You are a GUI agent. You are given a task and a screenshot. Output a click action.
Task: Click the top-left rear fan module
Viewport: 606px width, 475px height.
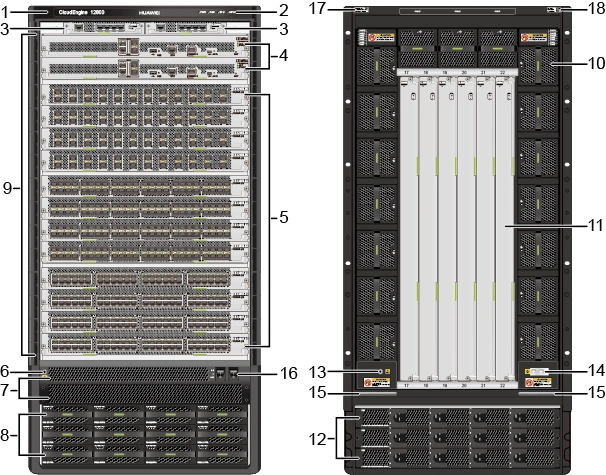click(x=371, y=66)
